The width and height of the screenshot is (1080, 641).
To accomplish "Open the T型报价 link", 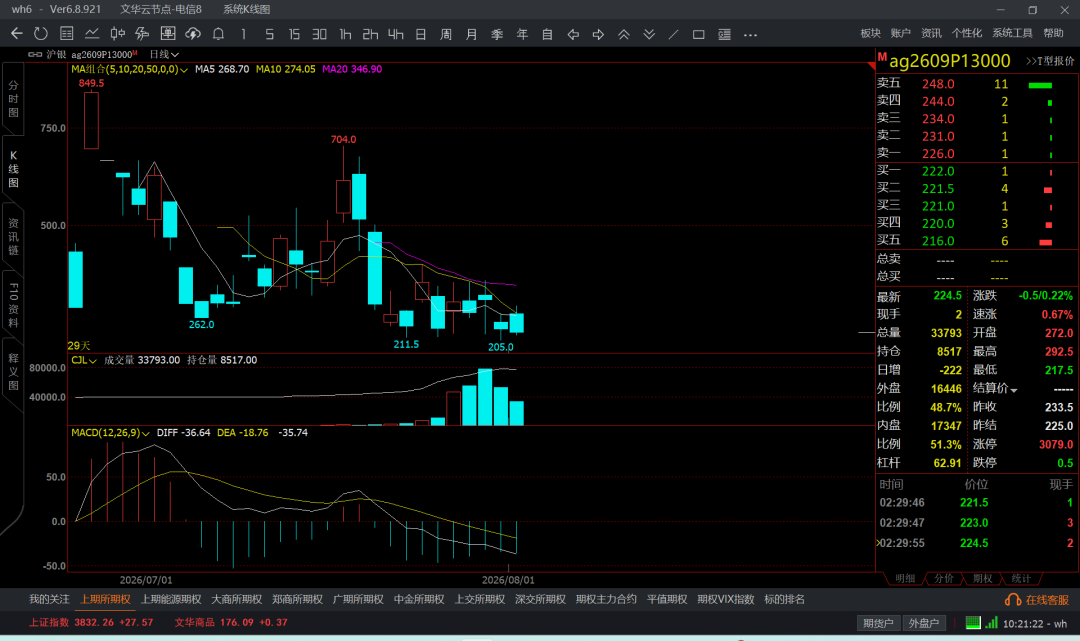I will (1050, 61).
